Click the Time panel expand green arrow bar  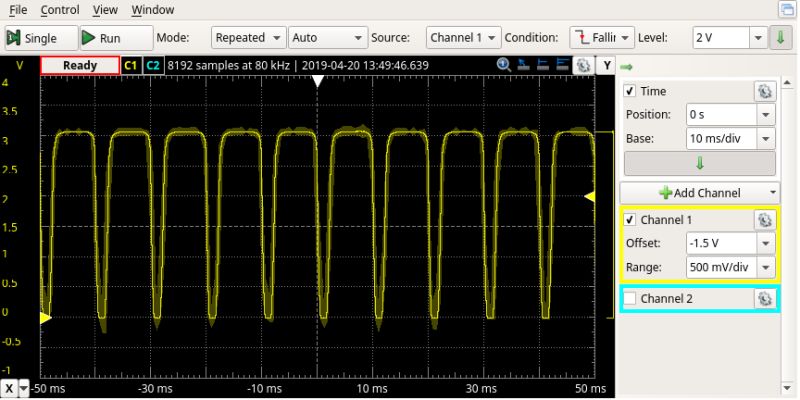pyautogui.click(x=699, y=163)
